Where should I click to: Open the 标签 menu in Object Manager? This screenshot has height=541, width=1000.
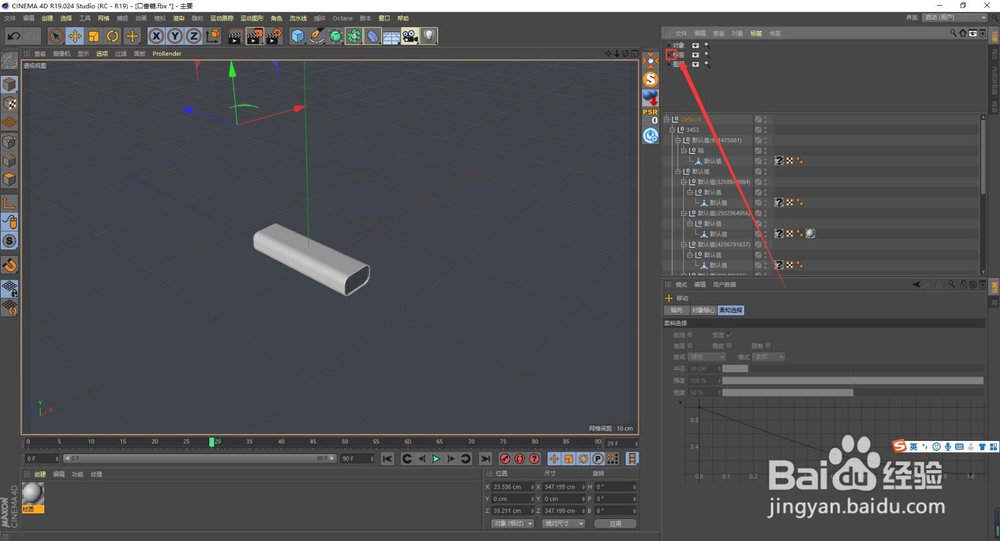click(x=756, y=33)
